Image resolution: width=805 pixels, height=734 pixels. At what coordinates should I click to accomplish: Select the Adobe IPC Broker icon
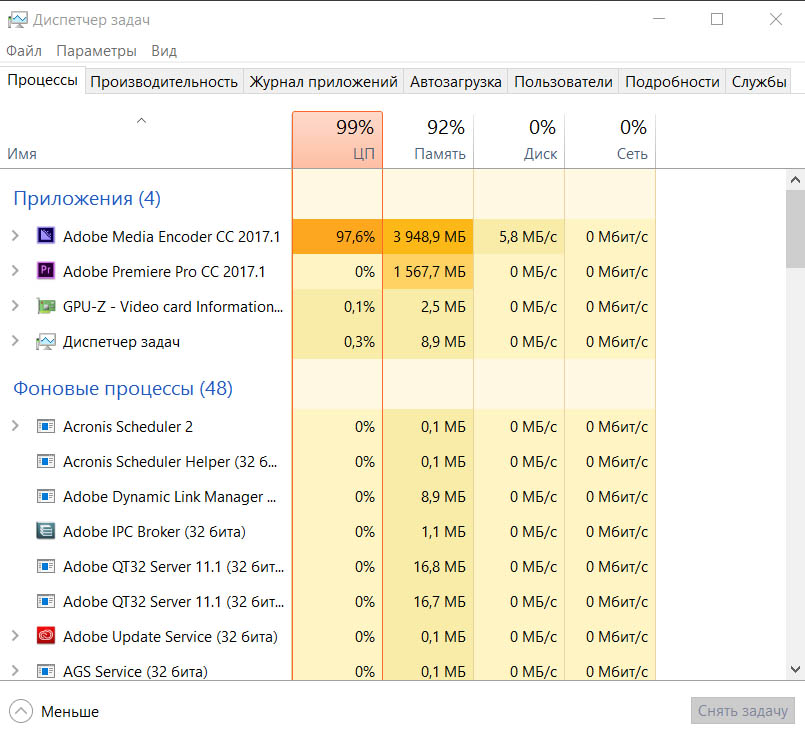coord(46,531)
